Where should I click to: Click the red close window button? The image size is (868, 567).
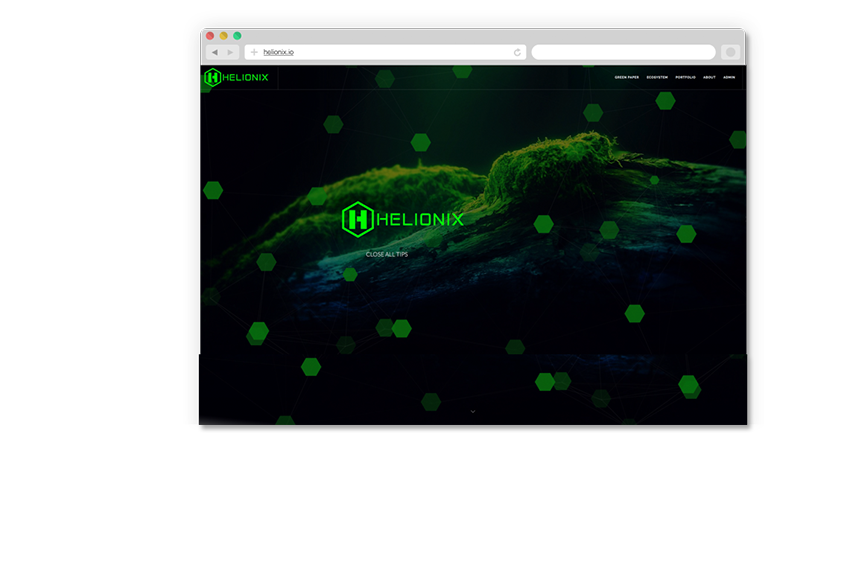coord(210,36)
